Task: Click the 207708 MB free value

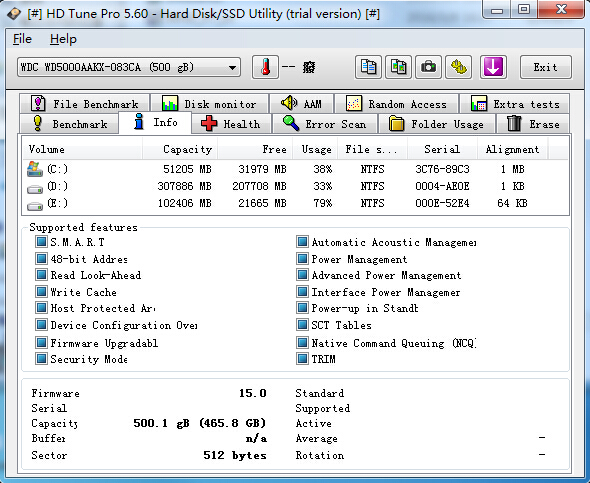Action: (259, 186)
